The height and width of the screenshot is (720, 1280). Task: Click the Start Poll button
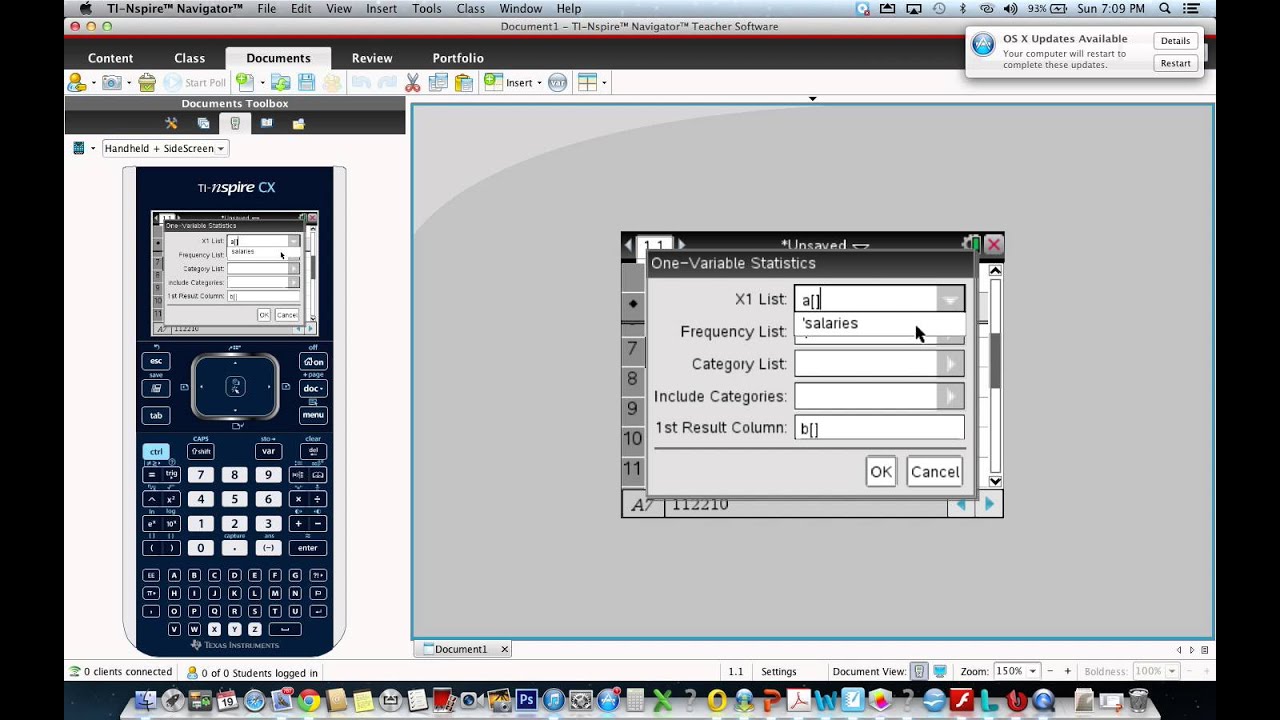[196, 83]
